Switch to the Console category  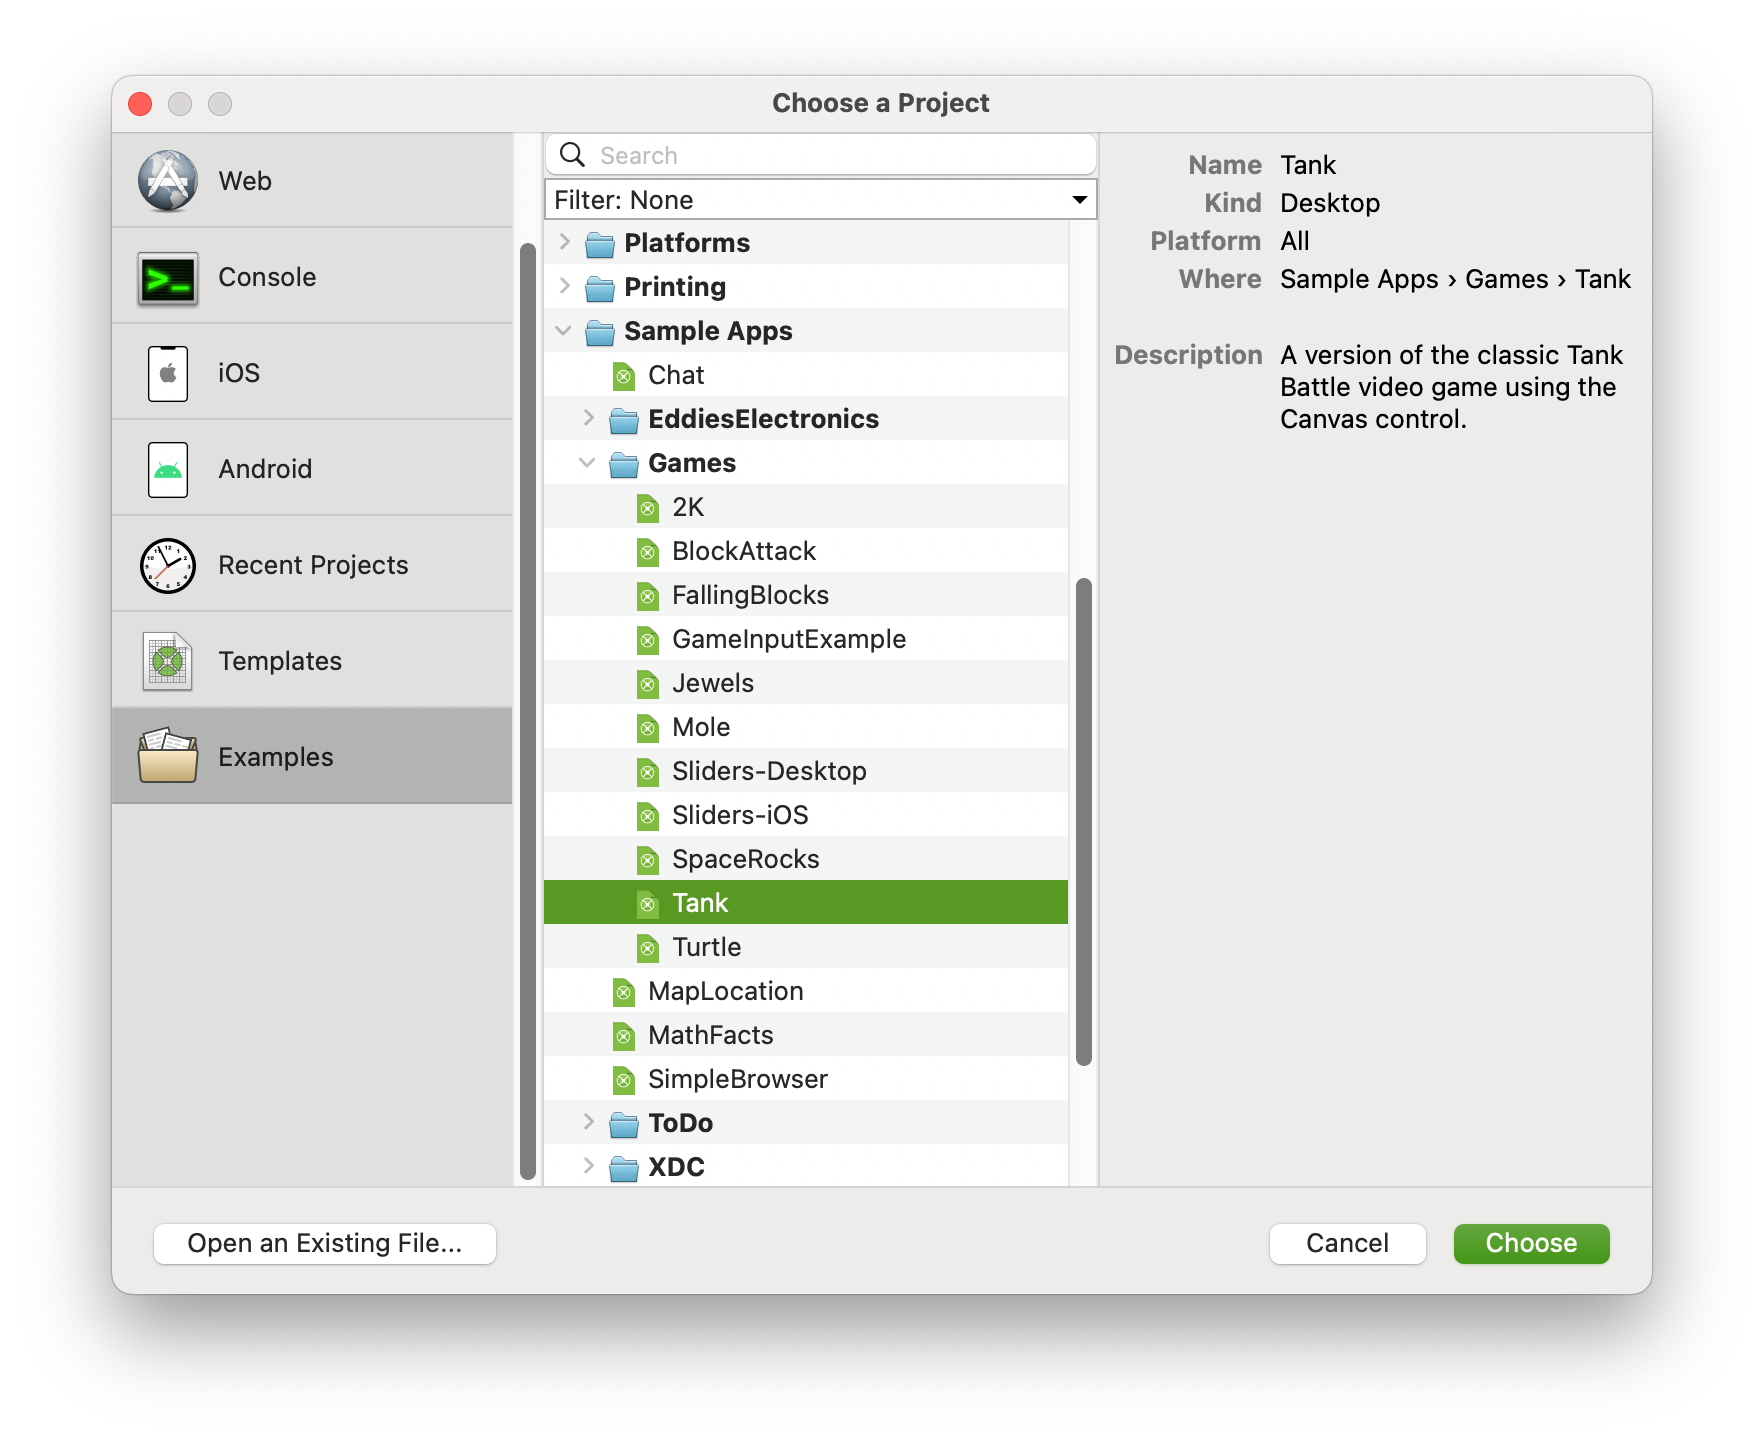click(x=312, y=277)
